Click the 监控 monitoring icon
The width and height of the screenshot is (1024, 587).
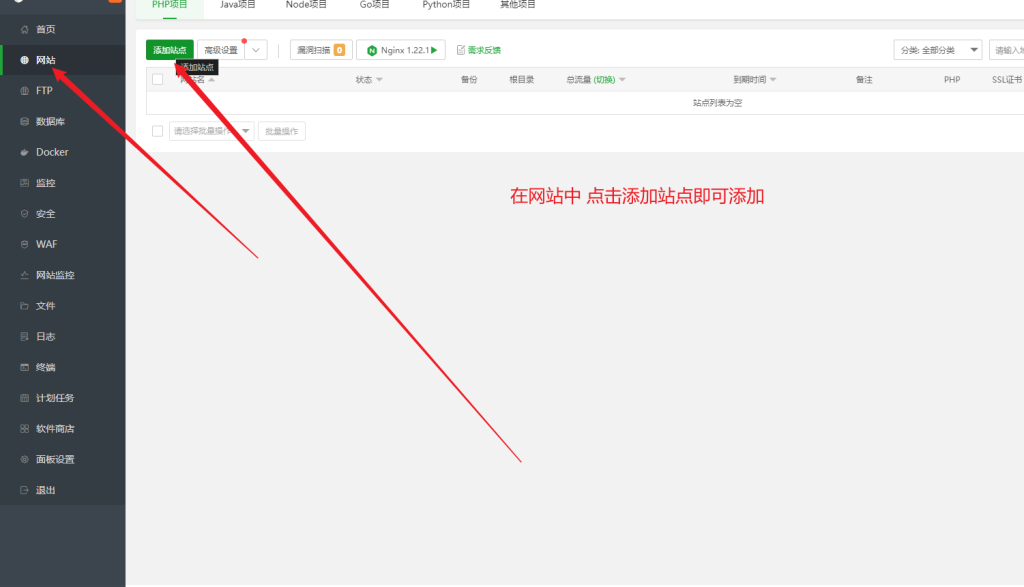click(25, 184)
